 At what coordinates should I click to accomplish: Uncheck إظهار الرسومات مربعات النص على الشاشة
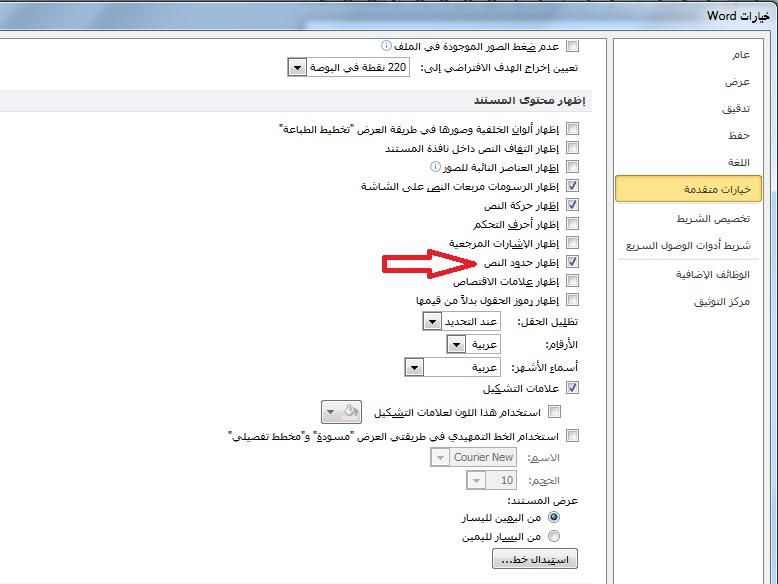pos(572,186)
